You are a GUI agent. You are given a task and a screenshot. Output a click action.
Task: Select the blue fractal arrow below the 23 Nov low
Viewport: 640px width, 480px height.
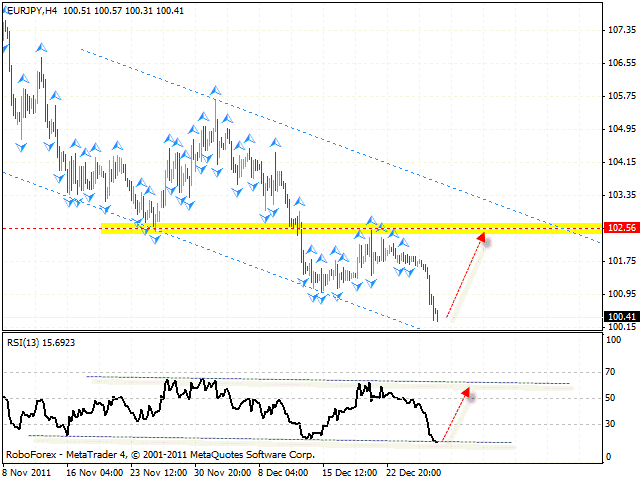(x=155, y=240)
